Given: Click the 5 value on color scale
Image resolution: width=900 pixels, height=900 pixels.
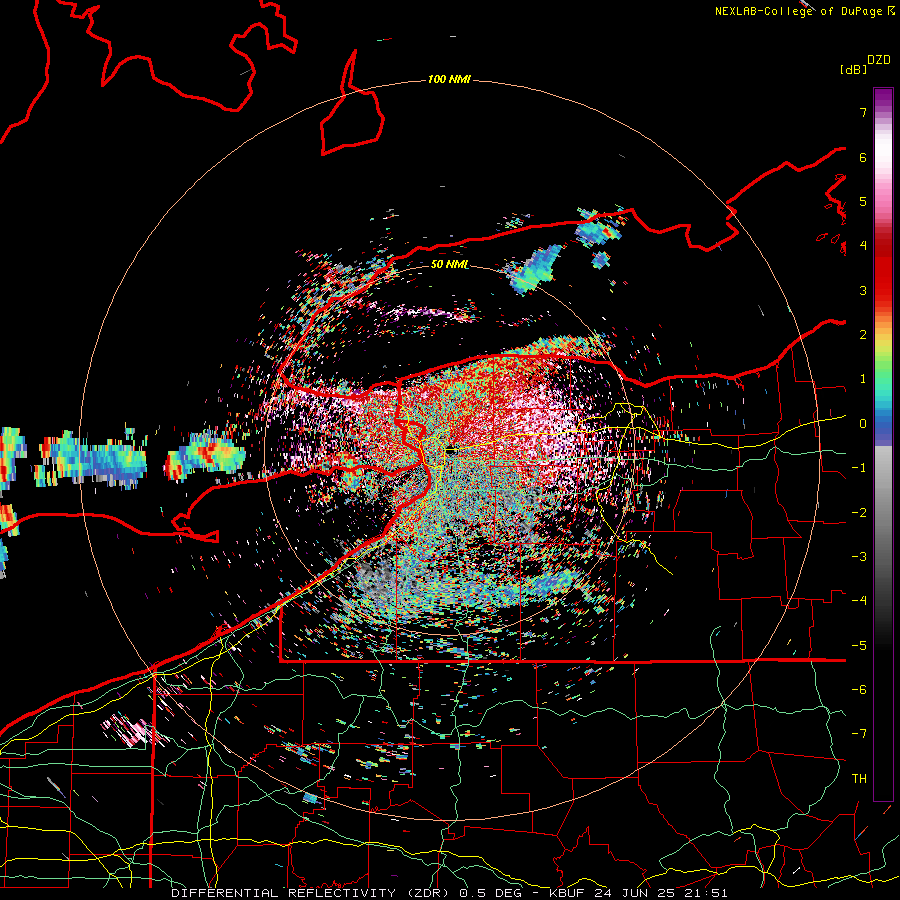Looking at the screenshot, I should point(863,201).
